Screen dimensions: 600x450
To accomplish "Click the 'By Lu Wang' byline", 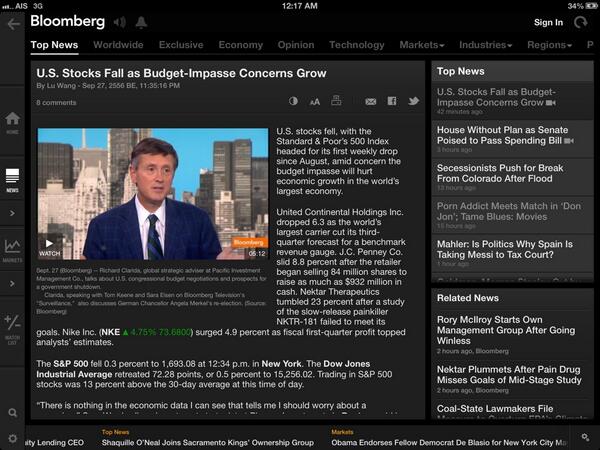I will (x=56, y=85).
